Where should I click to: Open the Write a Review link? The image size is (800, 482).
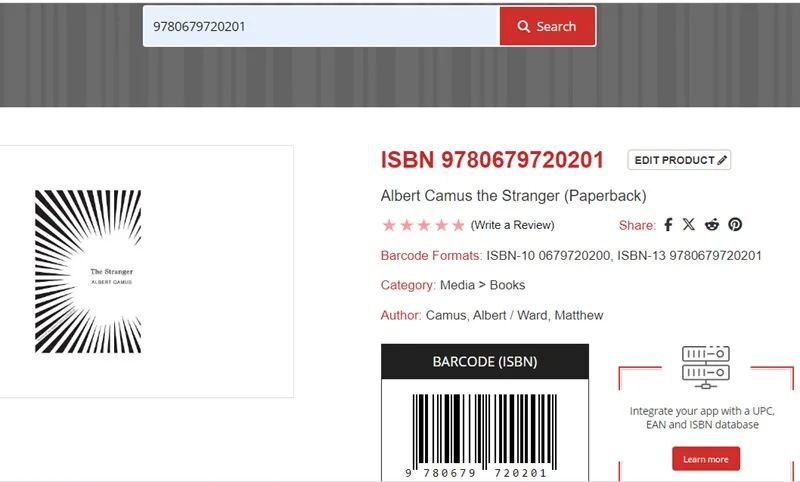(x=512, y=225)
